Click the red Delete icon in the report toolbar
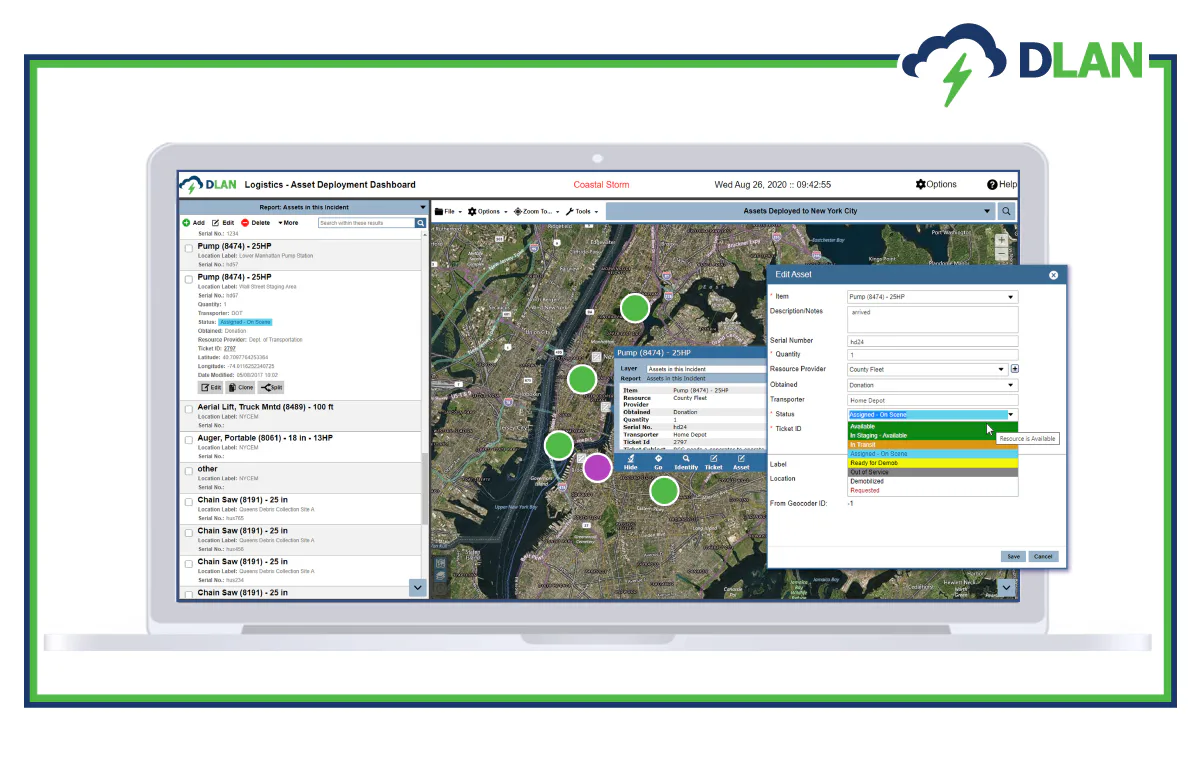The height and width of the screenshot is (762, 1200). click(x=245, y=223)
